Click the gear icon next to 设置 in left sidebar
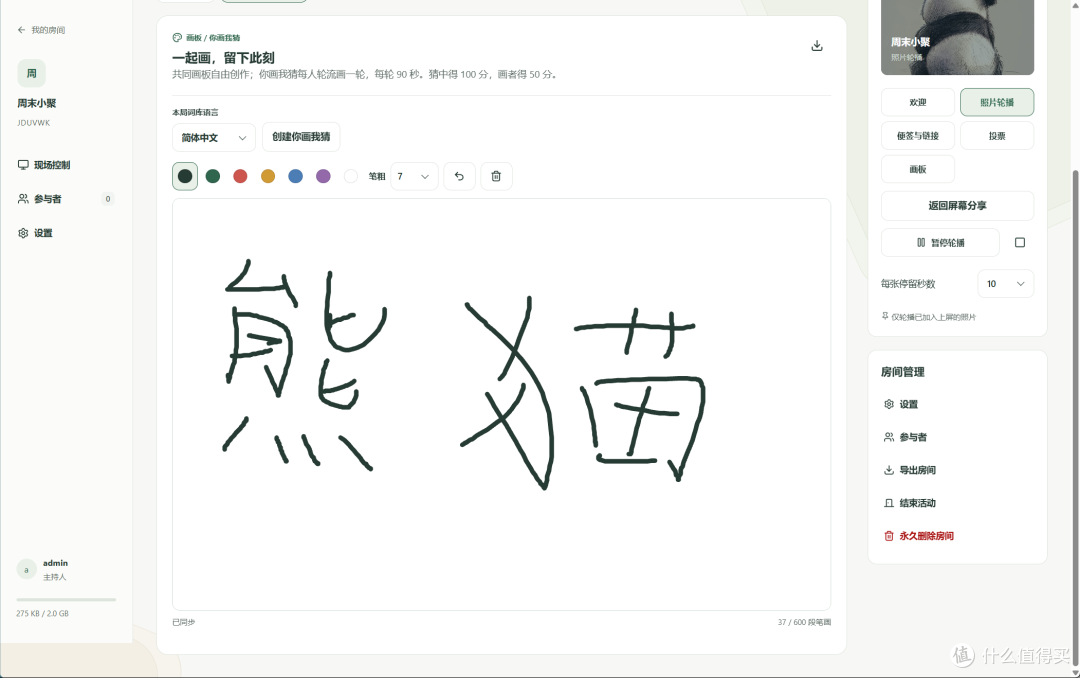The height and width of the screenshot is (678, 1080). 23,233
